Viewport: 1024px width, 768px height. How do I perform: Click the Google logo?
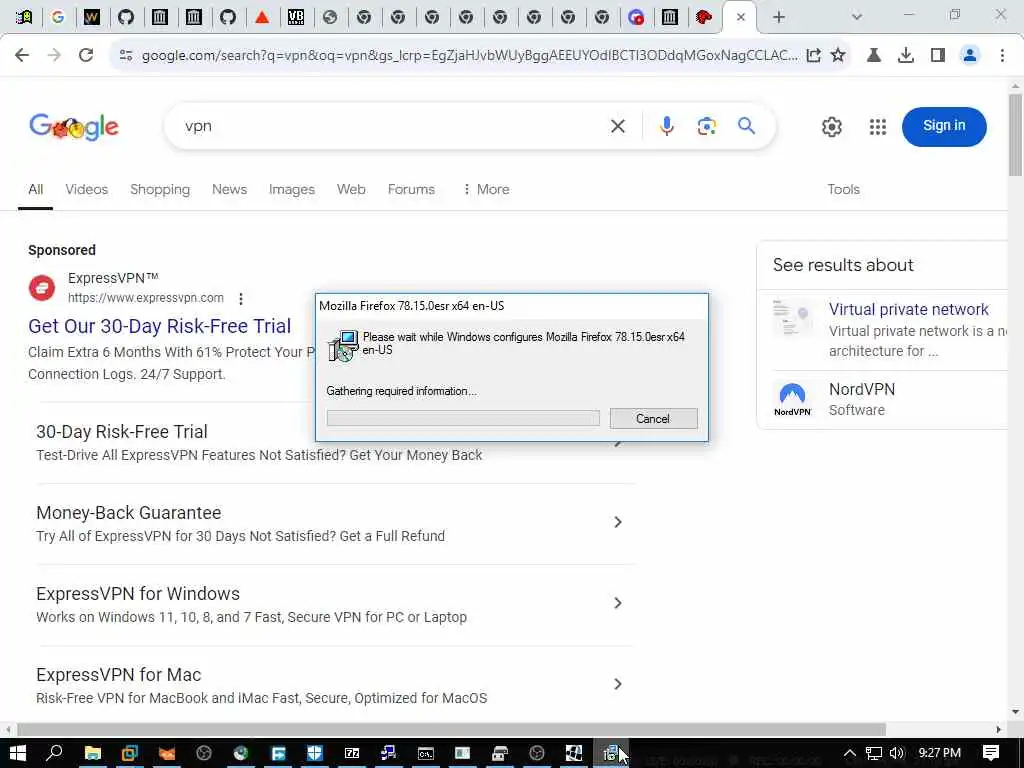coord(74,127)
